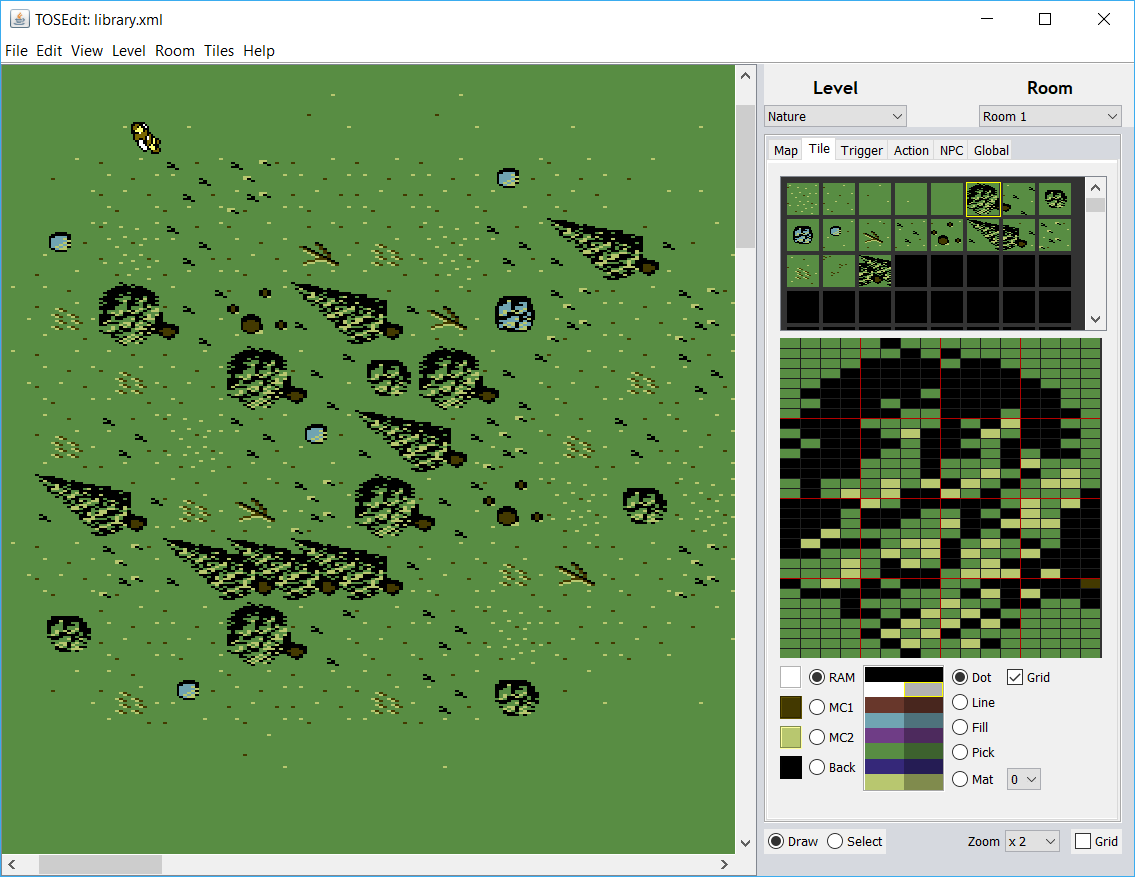
Task: Click the dark brown MC1 color swatch
Action: (790, 707)
